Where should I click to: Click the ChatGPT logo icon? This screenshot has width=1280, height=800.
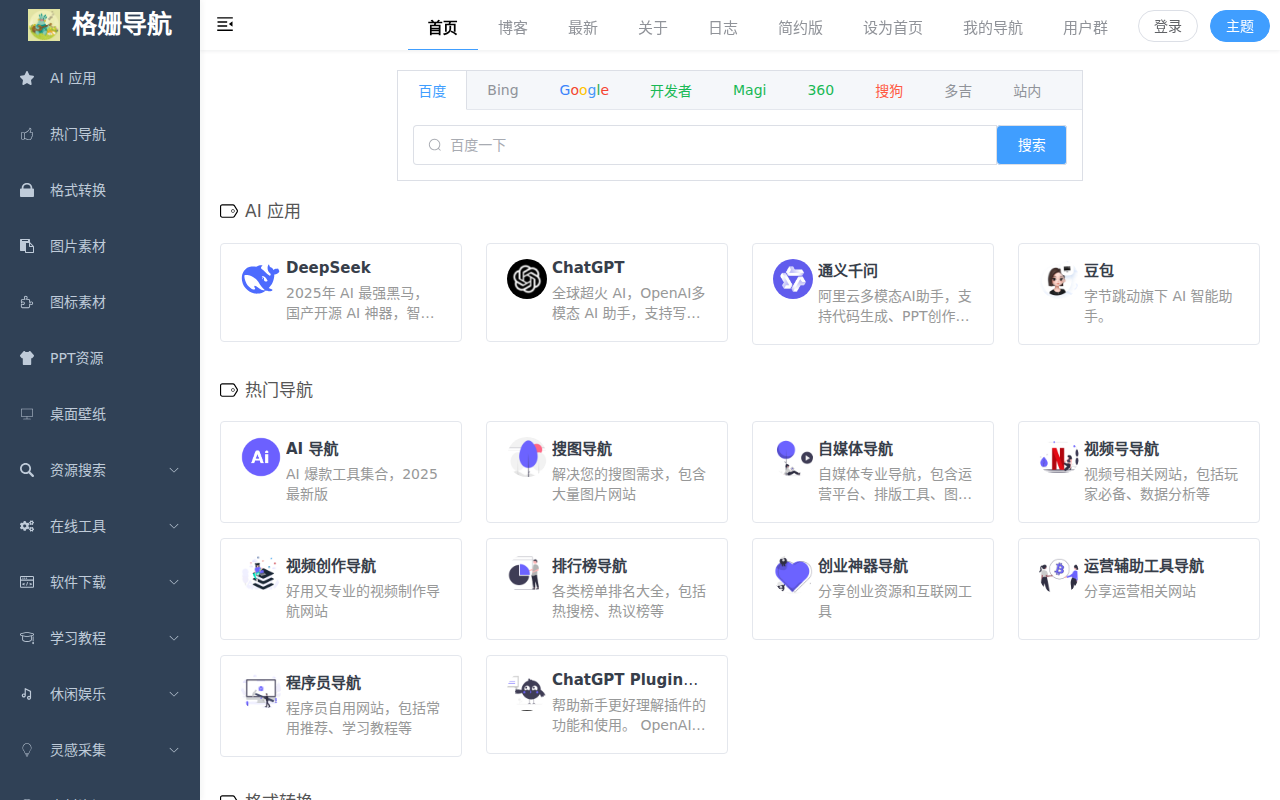pos(527,279)
